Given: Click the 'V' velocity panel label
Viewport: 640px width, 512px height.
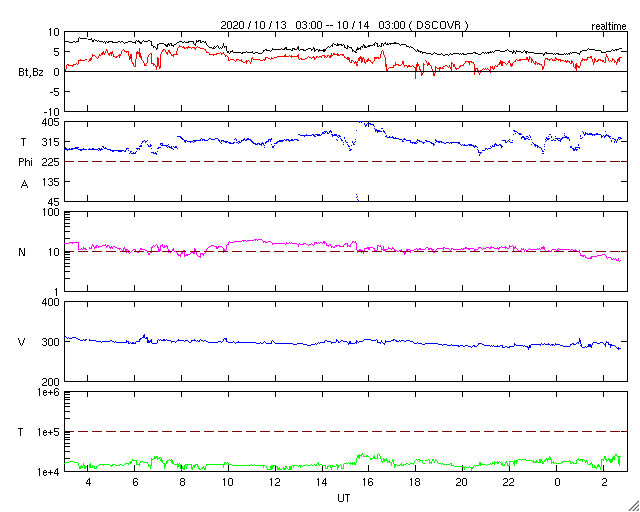Looking at the screenshot, I should pyautogui.click(x=22, y=342).
